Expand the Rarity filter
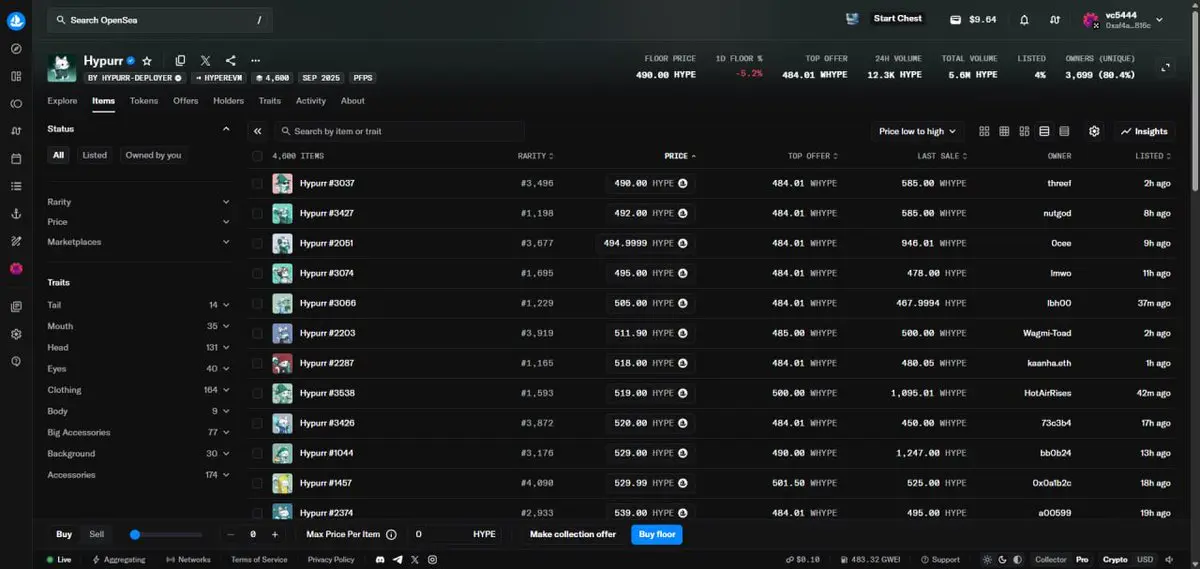Image resolution: width=1200 pixels, height=569 pixels. click(x=139, y=202)
